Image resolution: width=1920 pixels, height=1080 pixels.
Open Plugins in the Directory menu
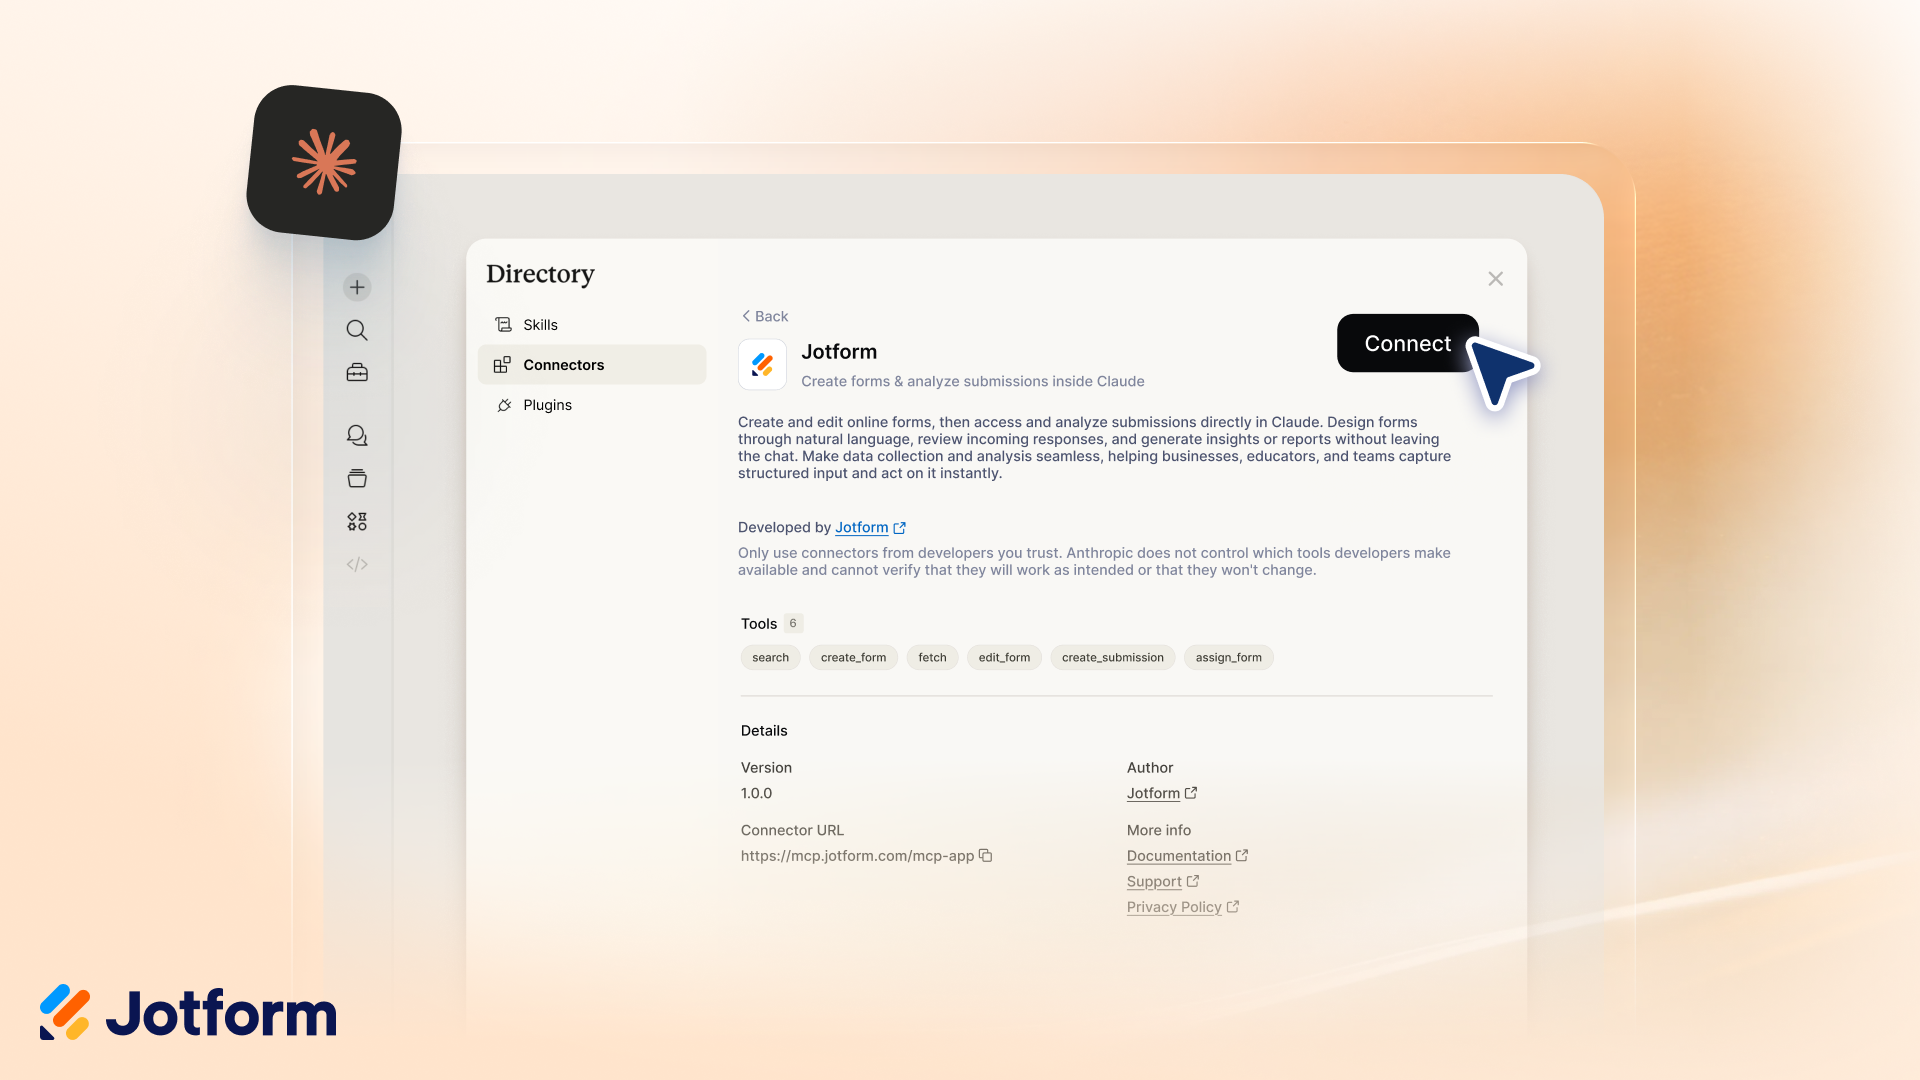coord(592,405)
